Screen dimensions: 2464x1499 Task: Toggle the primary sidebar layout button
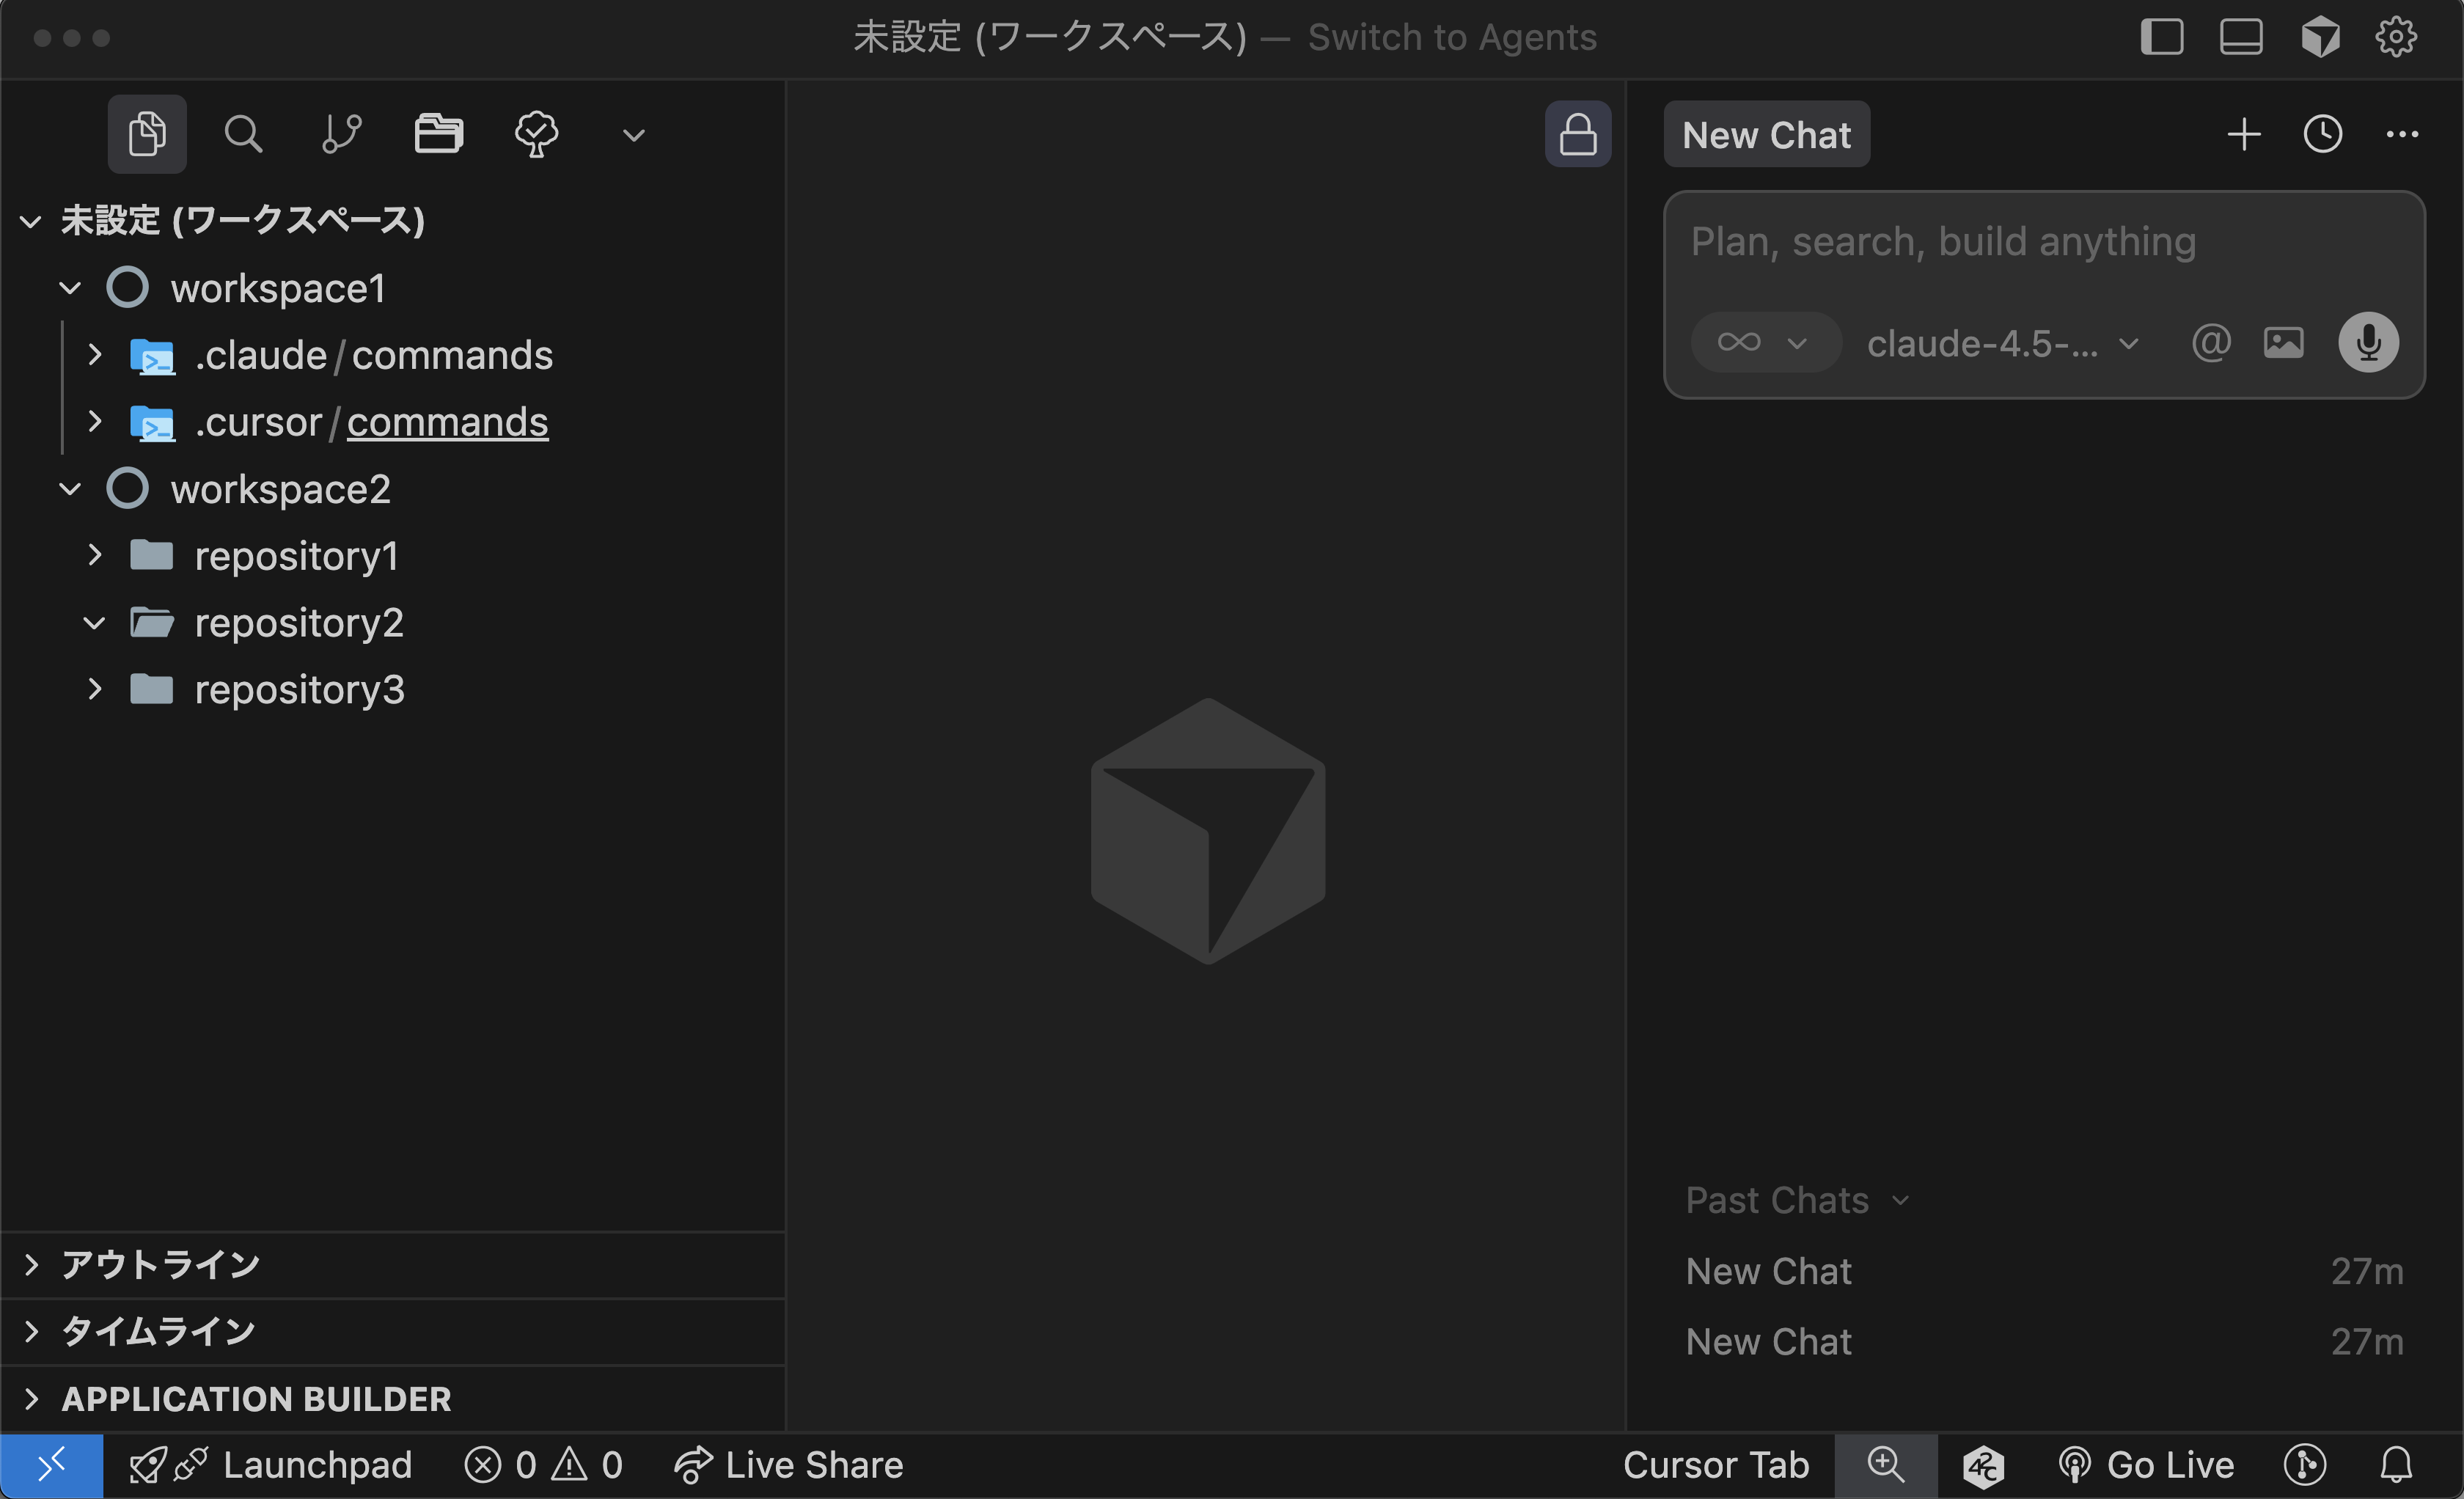(x=2161, y=38)
